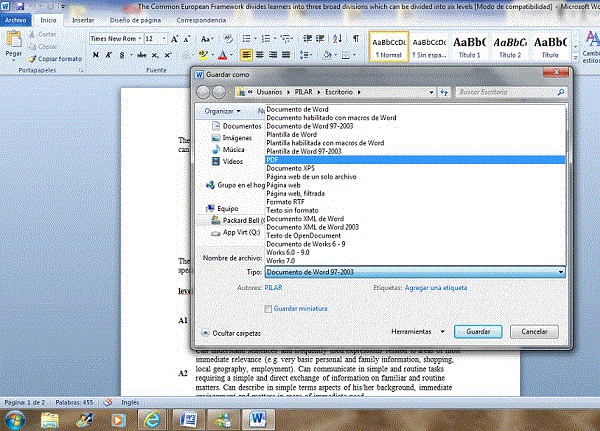Screen dimensions: 600x431
Task: Switch to Insertar tab
Action: click(x=83, y=20)
